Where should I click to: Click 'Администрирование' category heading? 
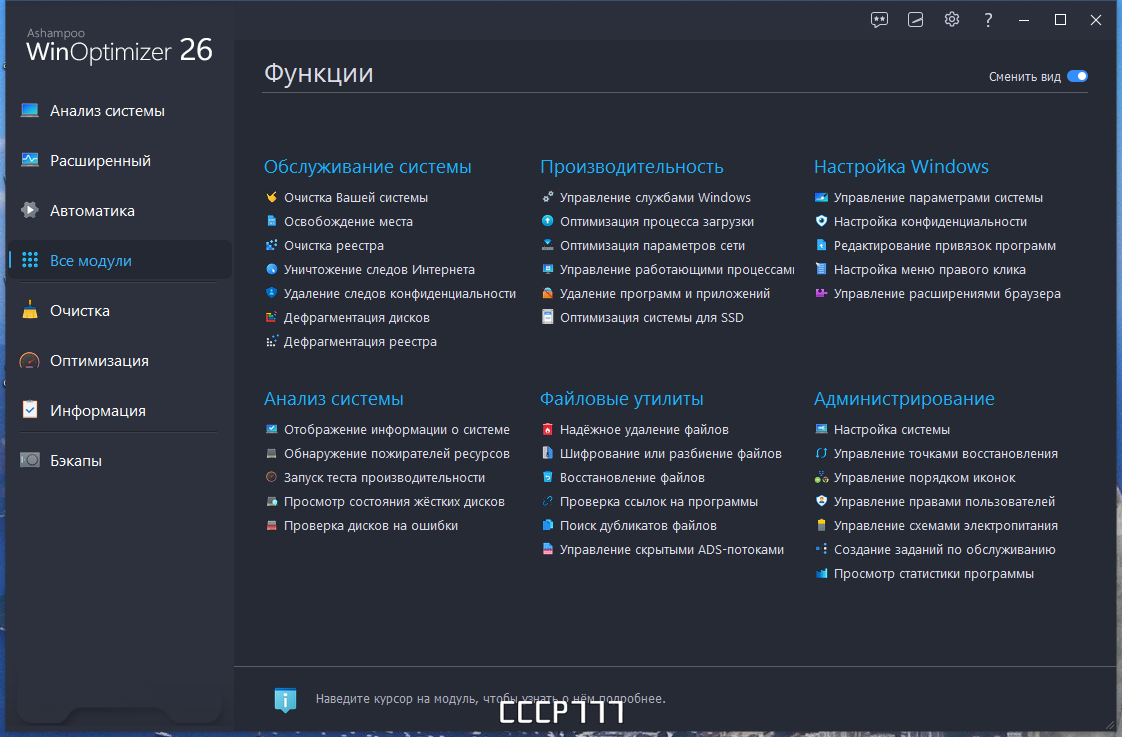point(904,399)
